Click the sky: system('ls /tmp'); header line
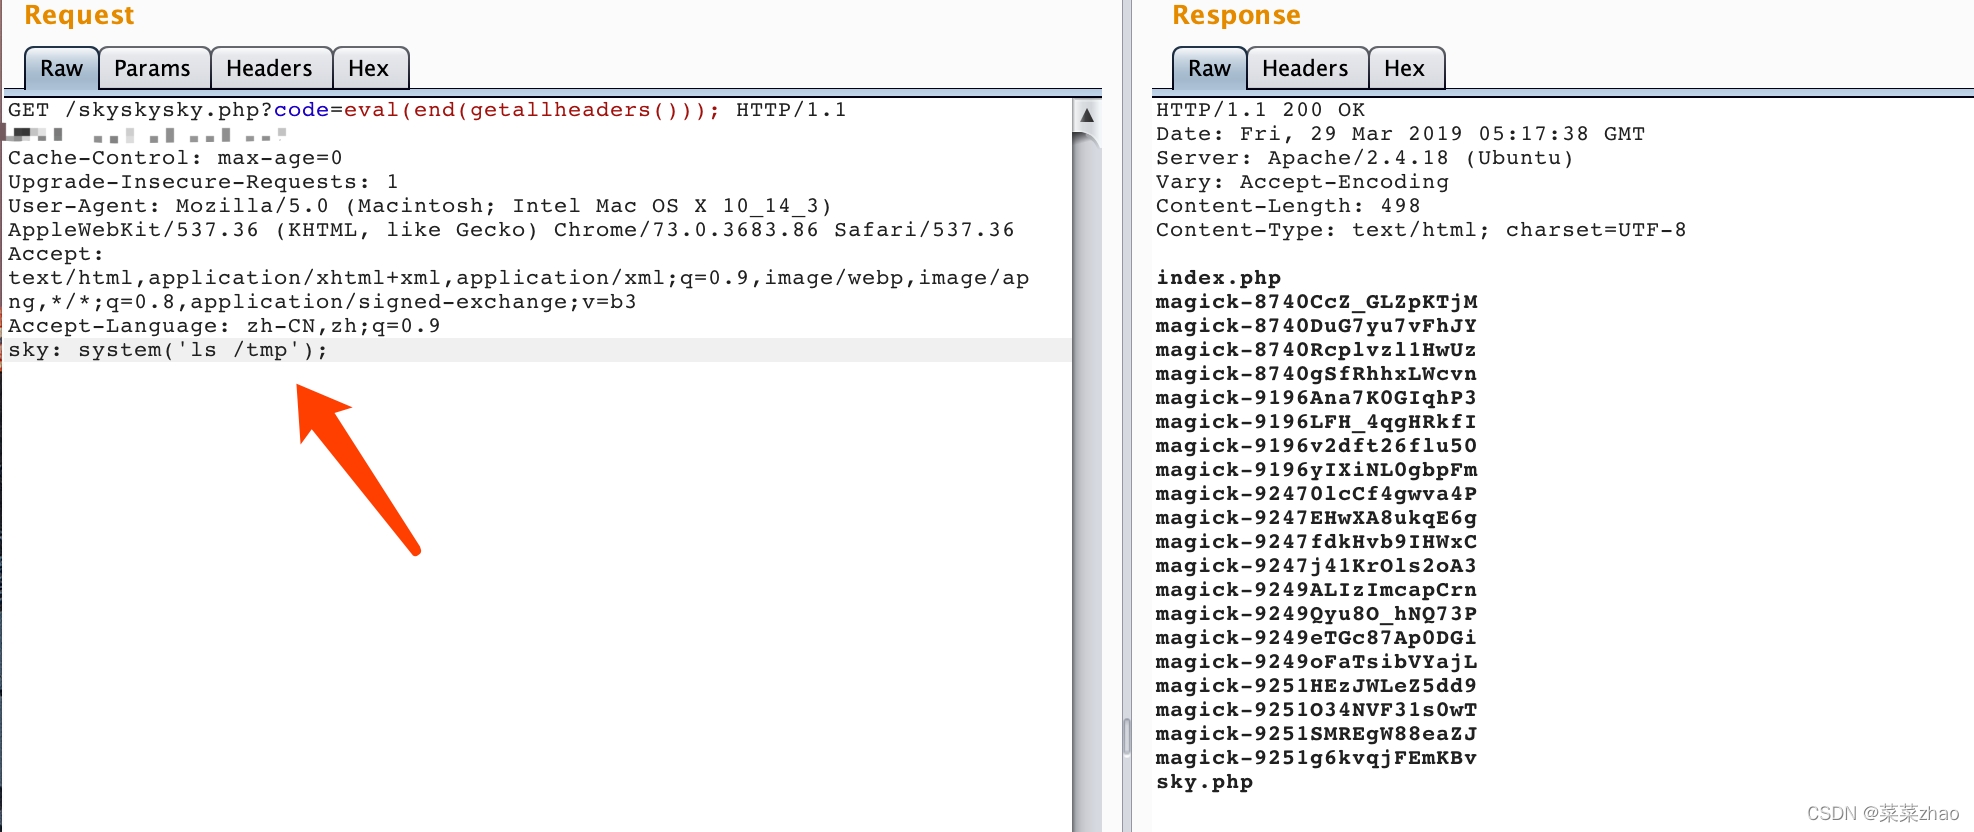Viewport: 1974px width, 832px height. coord(168,350)
